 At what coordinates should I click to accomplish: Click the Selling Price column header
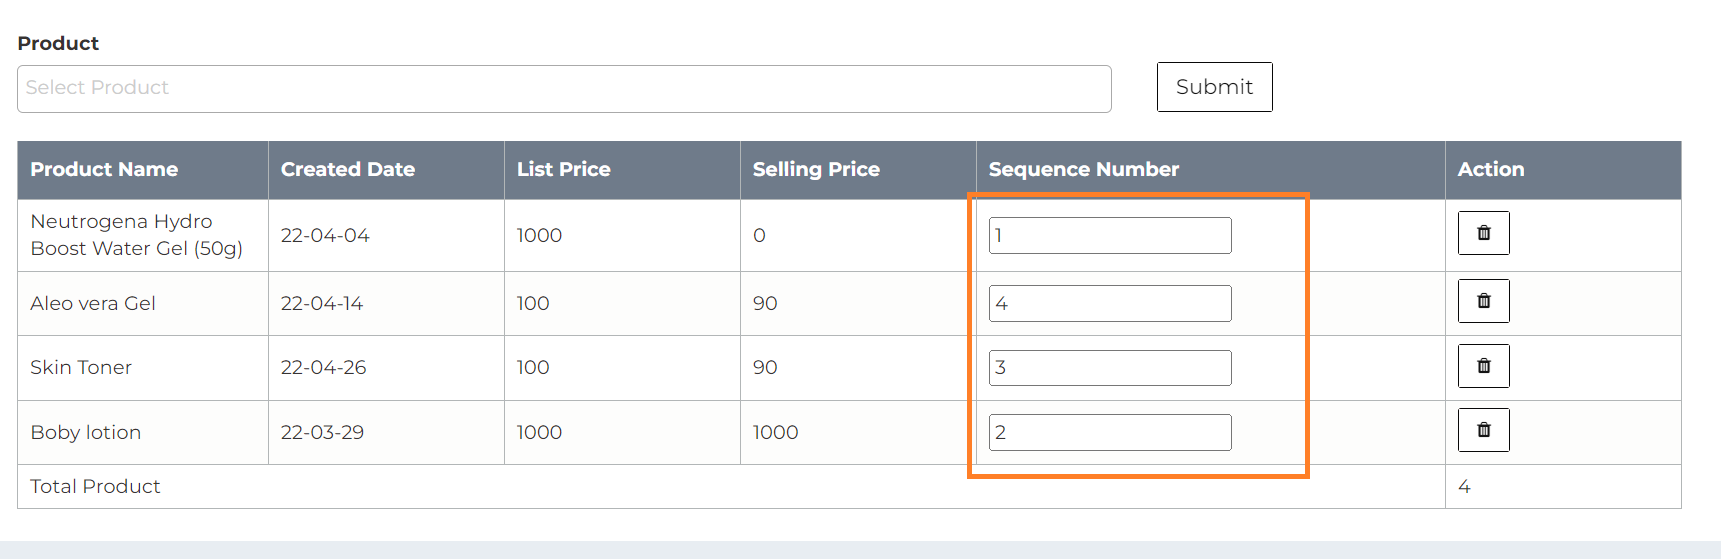tap(816, 170)
